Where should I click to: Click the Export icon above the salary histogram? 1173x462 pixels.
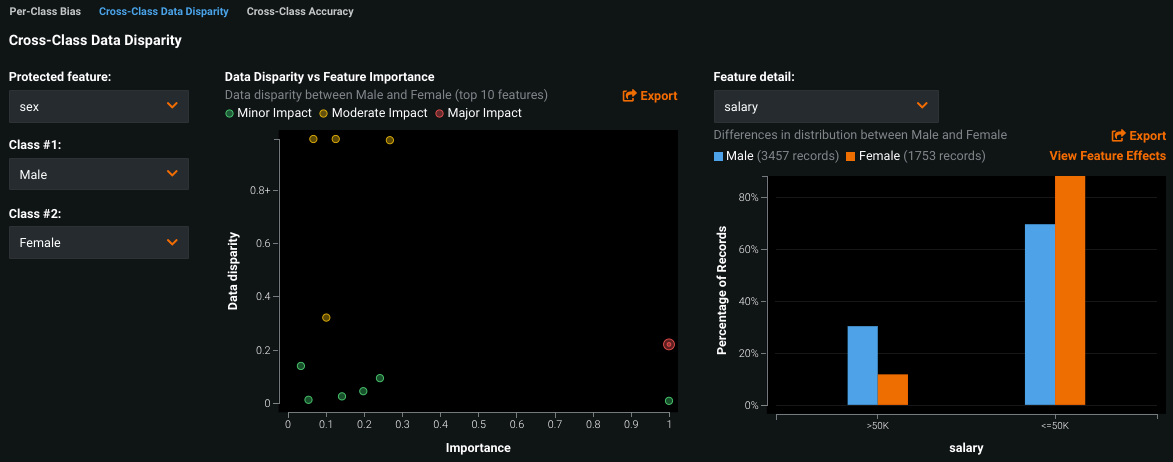[1119, 136]
